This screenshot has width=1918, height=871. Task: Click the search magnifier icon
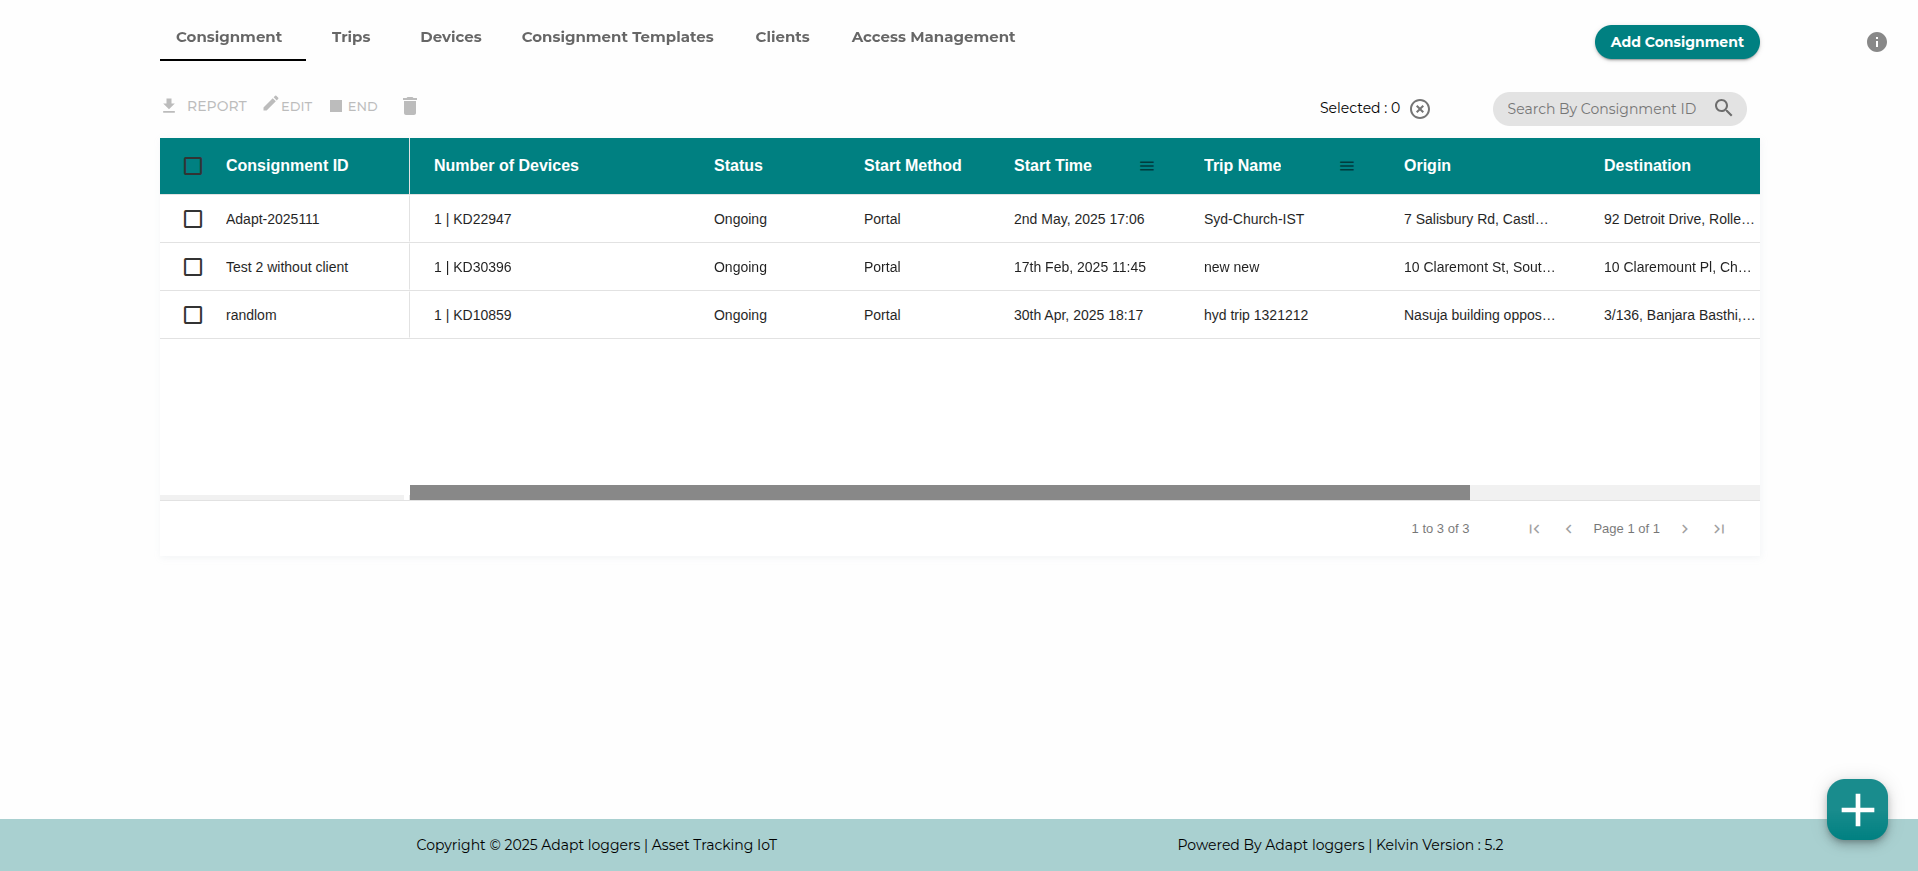point(1723,108)
